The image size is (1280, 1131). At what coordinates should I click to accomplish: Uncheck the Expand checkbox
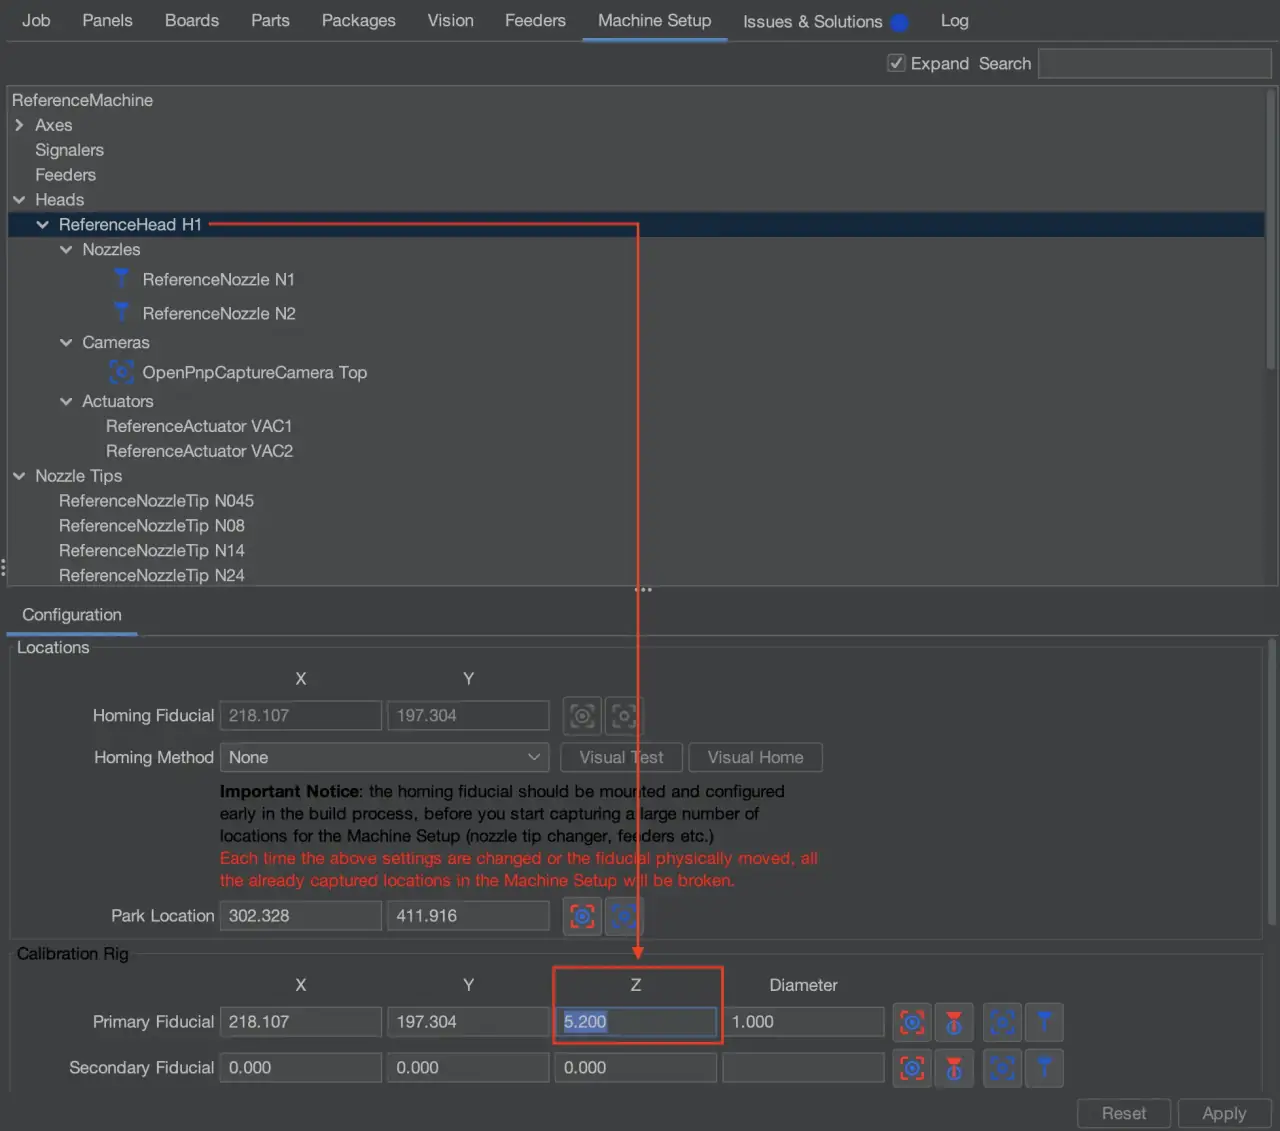click(897, 63)
